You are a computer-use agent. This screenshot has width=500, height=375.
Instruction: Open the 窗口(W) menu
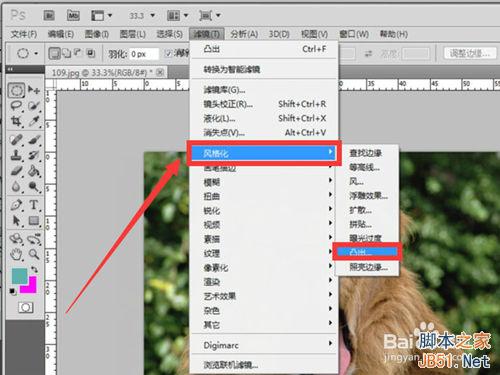coord(354,34)
